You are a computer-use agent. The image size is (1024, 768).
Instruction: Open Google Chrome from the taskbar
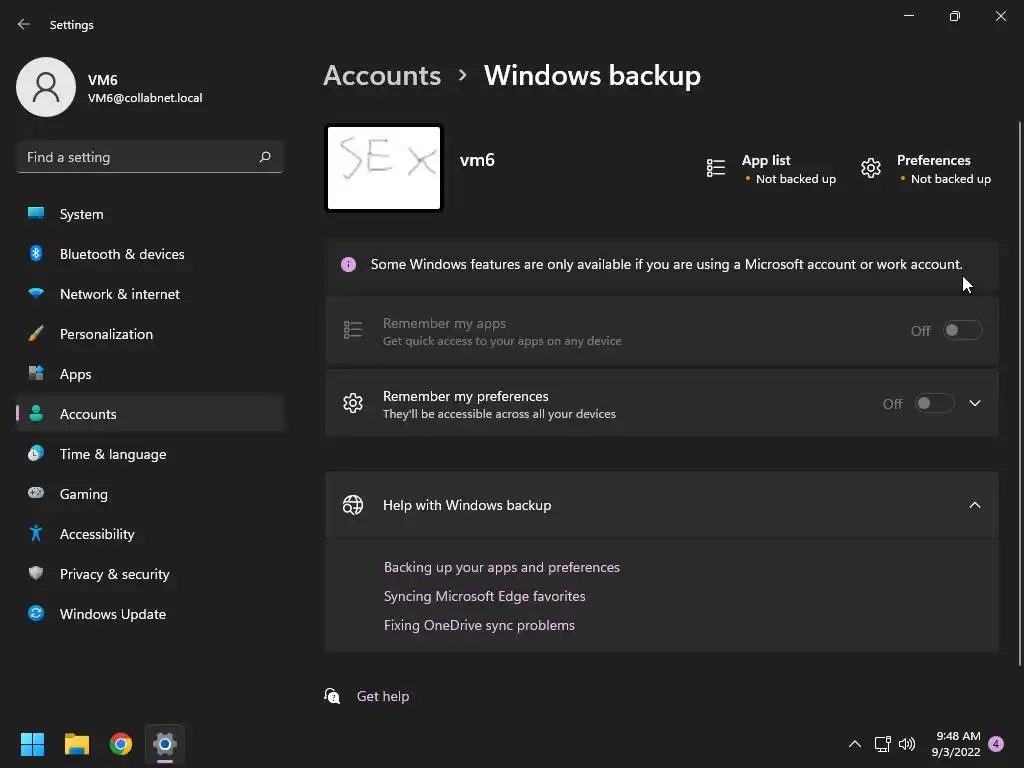click(121, 744)
